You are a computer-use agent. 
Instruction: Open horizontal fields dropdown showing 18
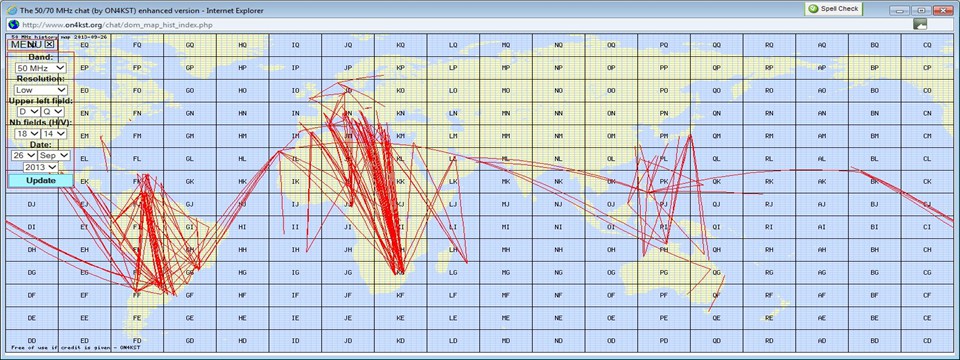[28, 133]
